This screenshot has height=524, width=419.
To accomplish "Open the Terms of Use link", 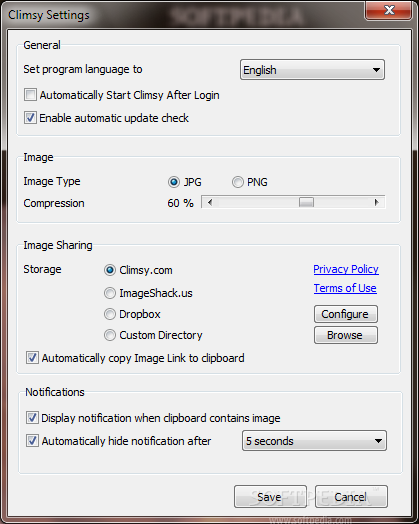I will (x=345, y=288).
